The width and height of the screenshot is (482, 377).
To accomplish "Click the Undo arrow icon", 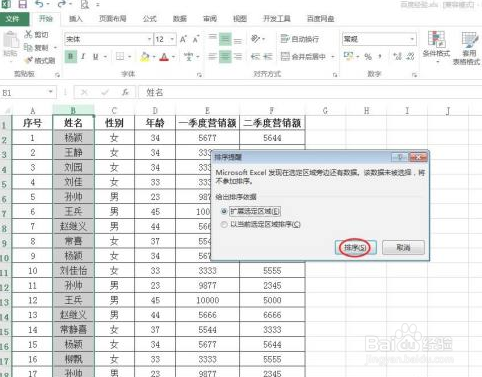I will [40, 4].
